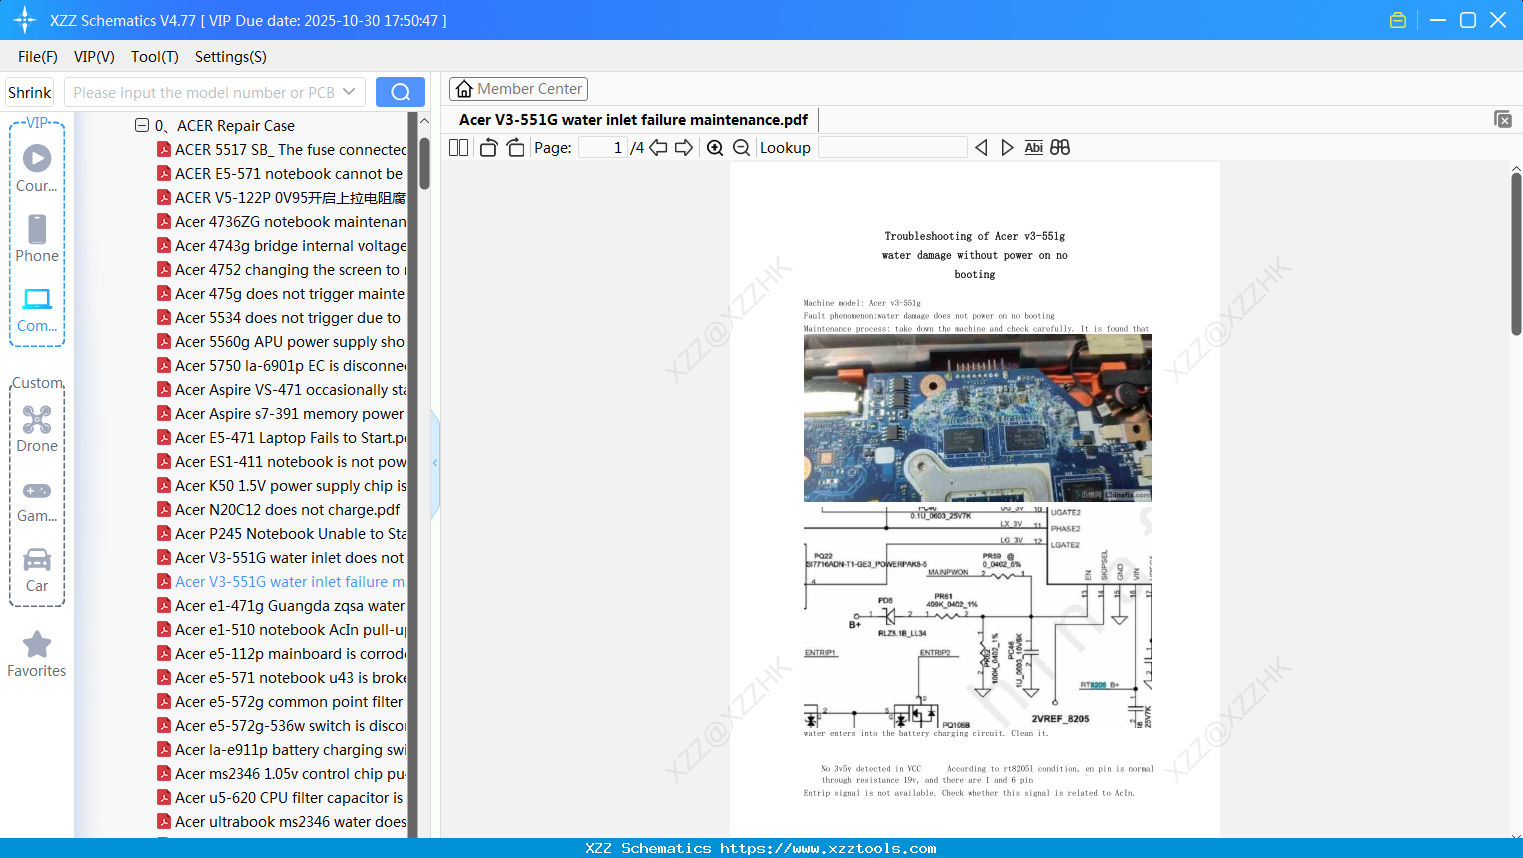Open Acer e1-471g Guangda zqsa water file
The image size is (1523, 858).
(282, 605)
